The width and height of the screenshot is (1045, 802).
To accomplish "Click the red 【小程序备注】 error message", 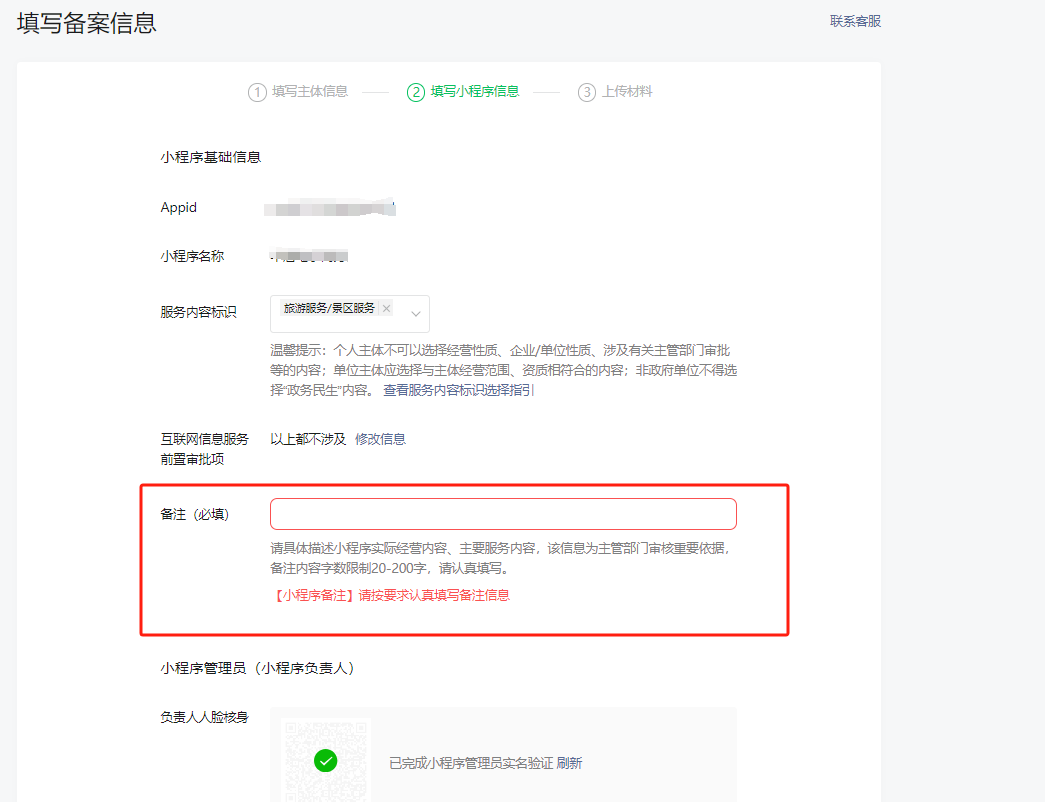I will click(390, 595).
